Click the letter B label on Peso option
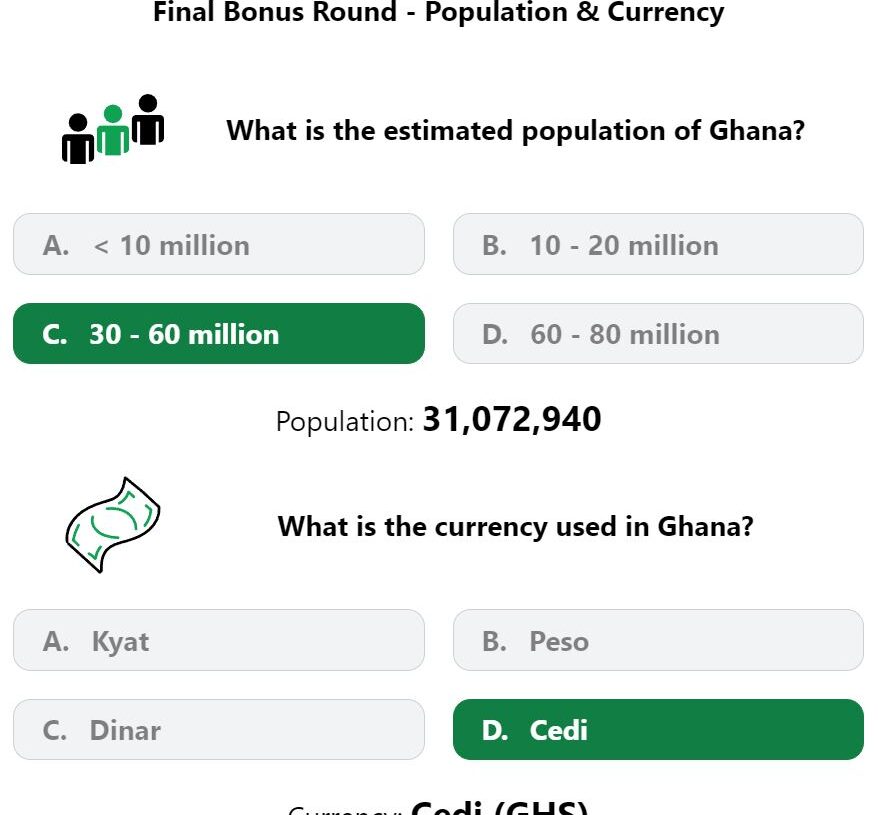 click(x=494, y=641)
